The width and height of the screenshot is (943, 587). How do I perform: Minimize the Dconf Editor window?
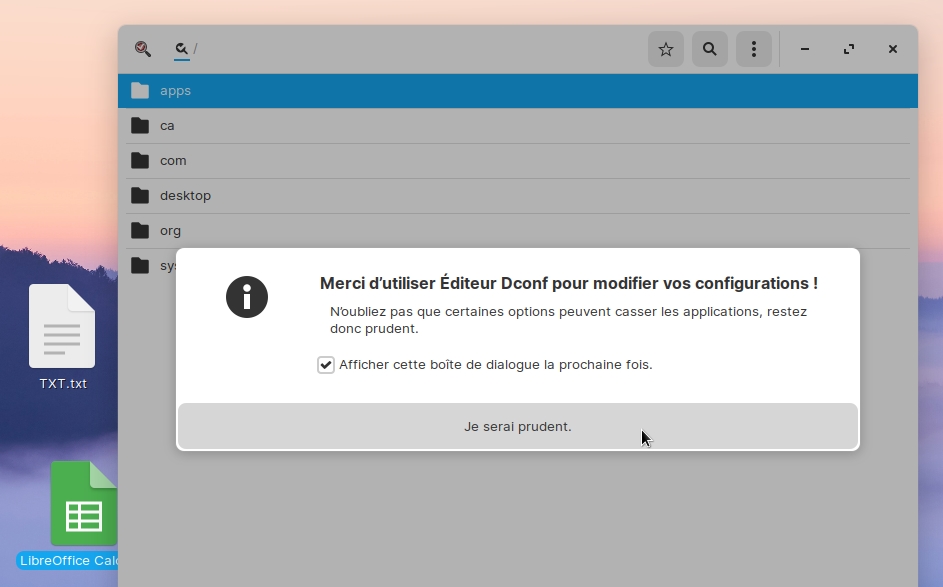(805, 49)
